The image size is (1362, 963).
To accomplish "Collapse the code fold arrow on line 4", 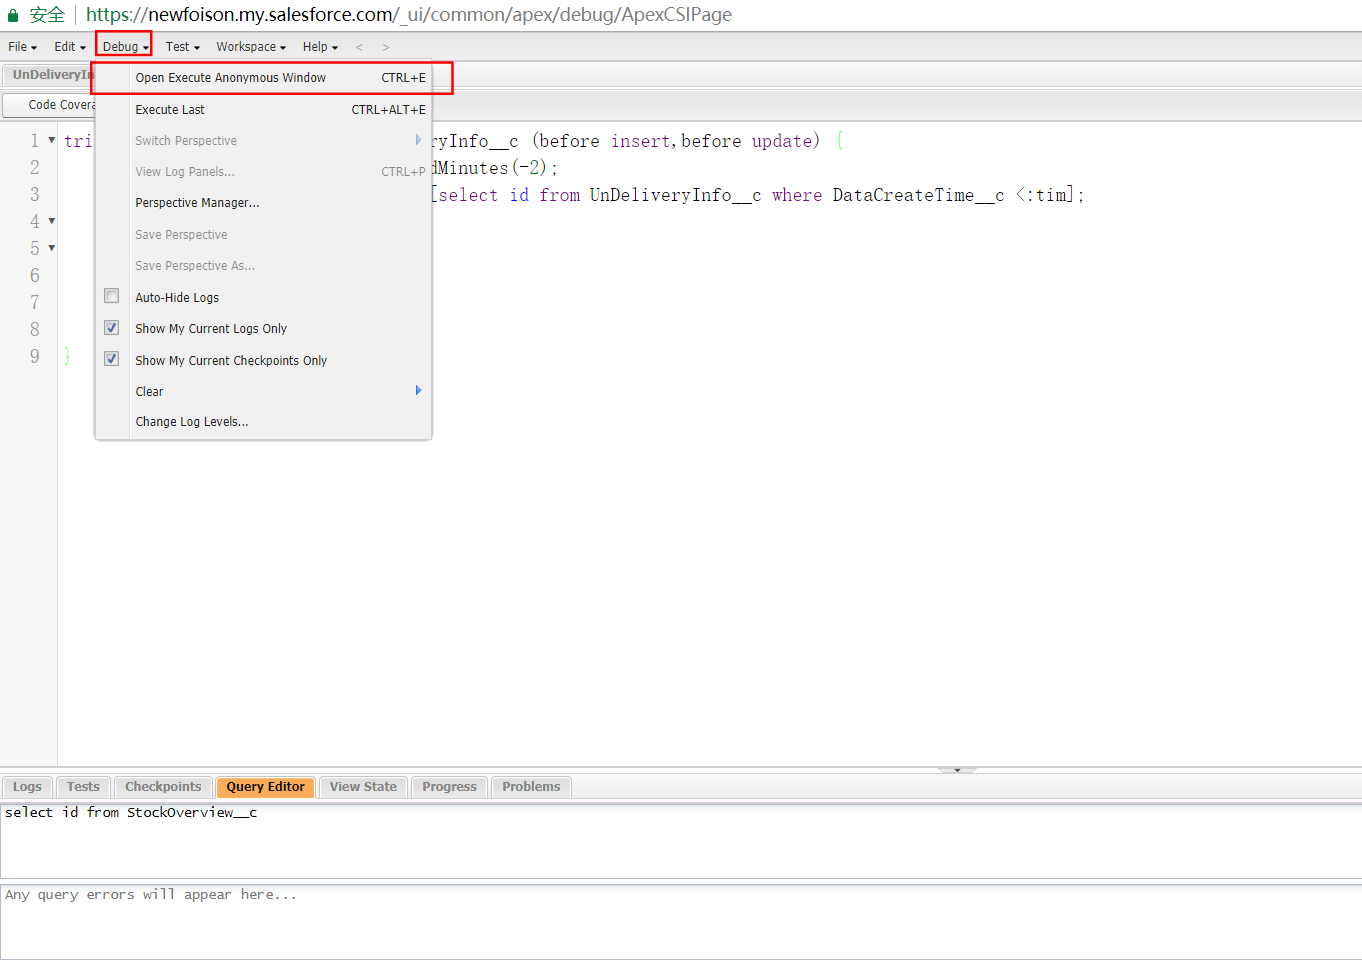I will coord(52,221).
